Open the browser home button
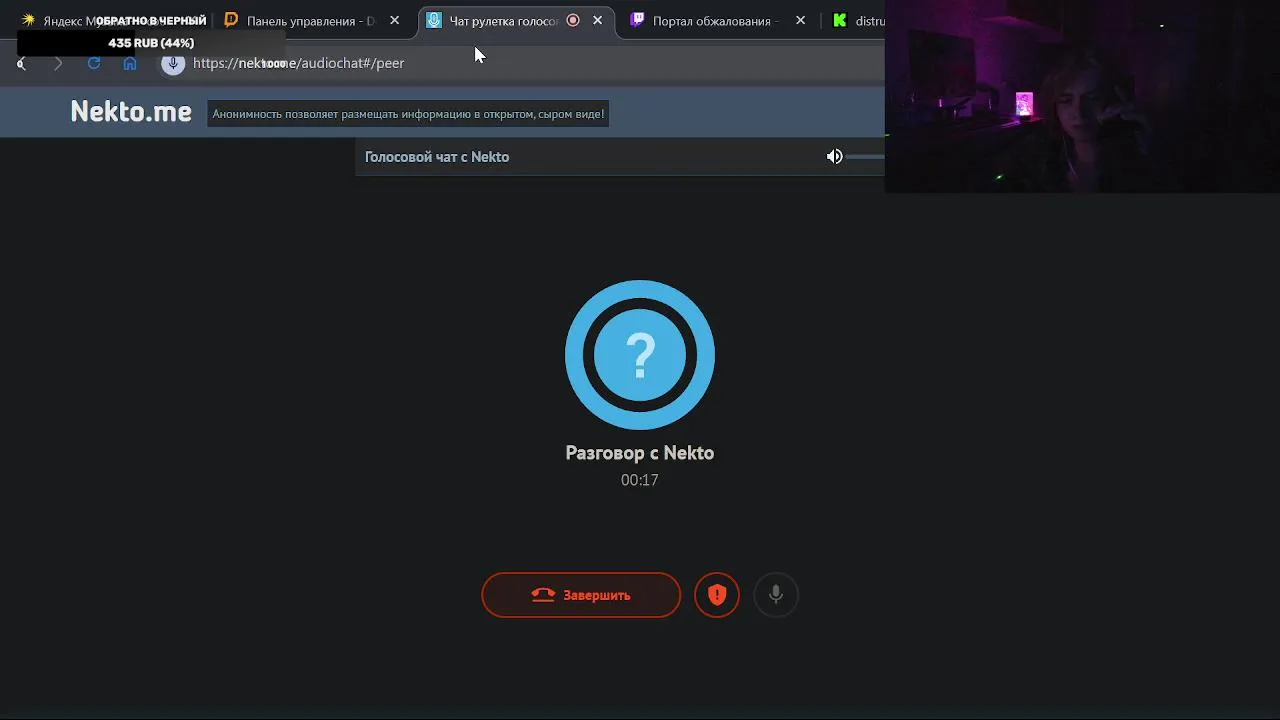This screenshot has width=1280, height=720. [130, 63]
